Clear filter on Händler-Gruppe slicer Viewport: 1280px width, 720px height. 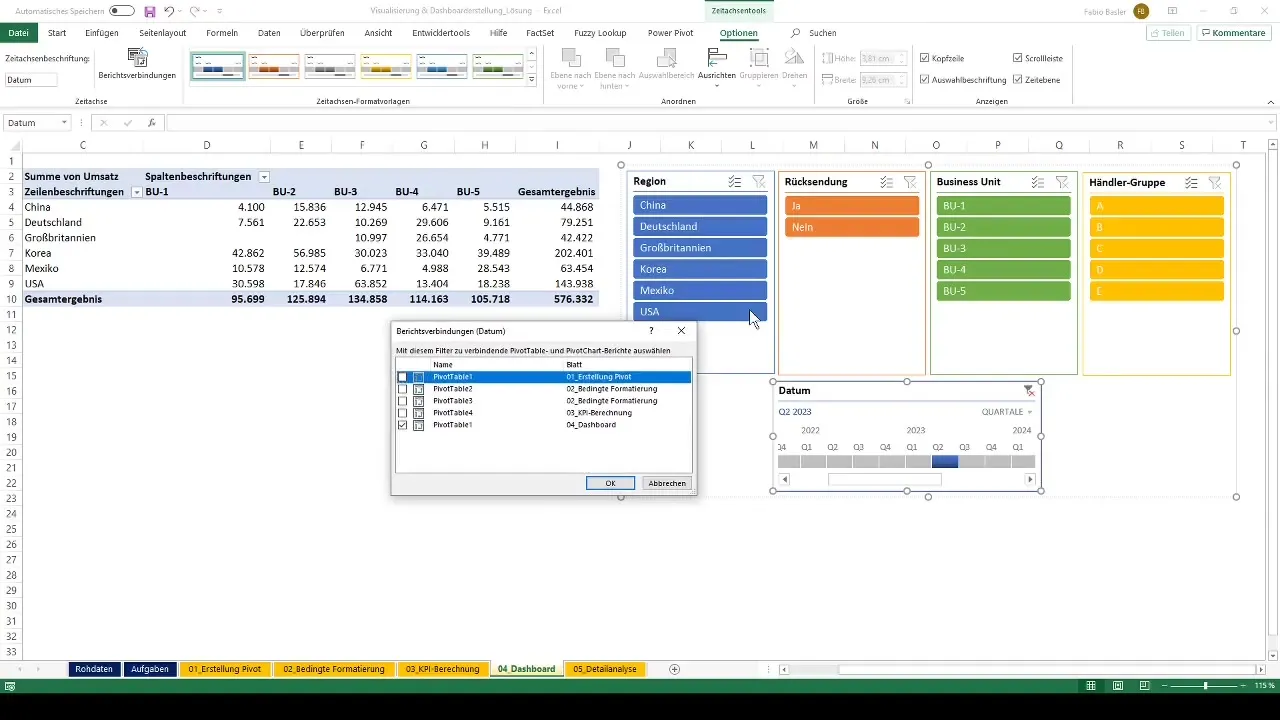point(1215,182)
